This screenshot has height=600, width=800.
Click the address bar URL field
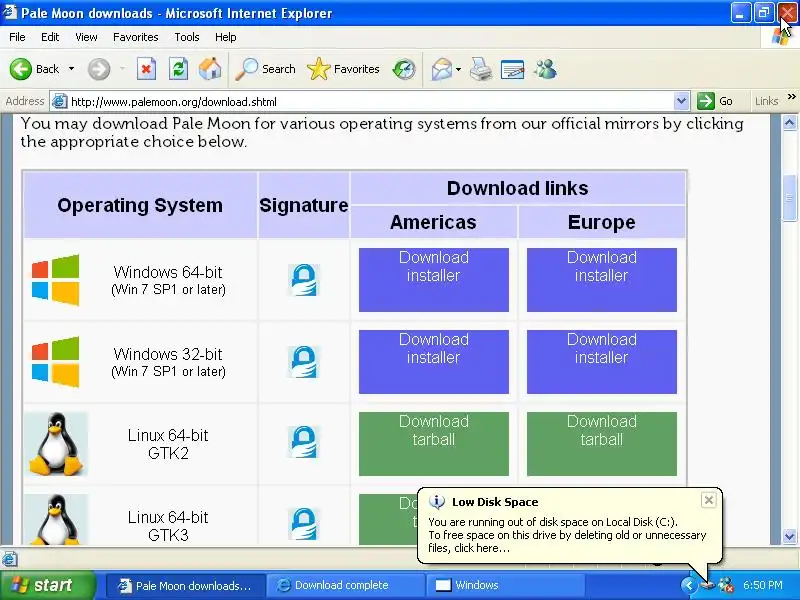click(x=370, y=102)
